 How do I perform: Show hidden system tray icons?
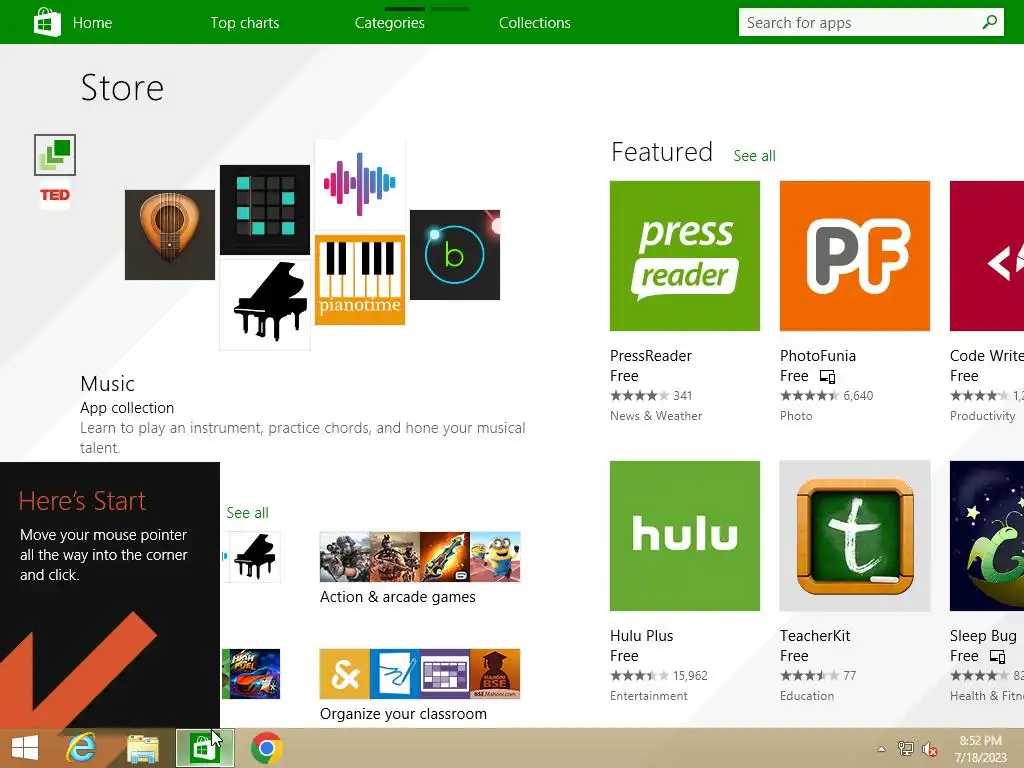882,749
